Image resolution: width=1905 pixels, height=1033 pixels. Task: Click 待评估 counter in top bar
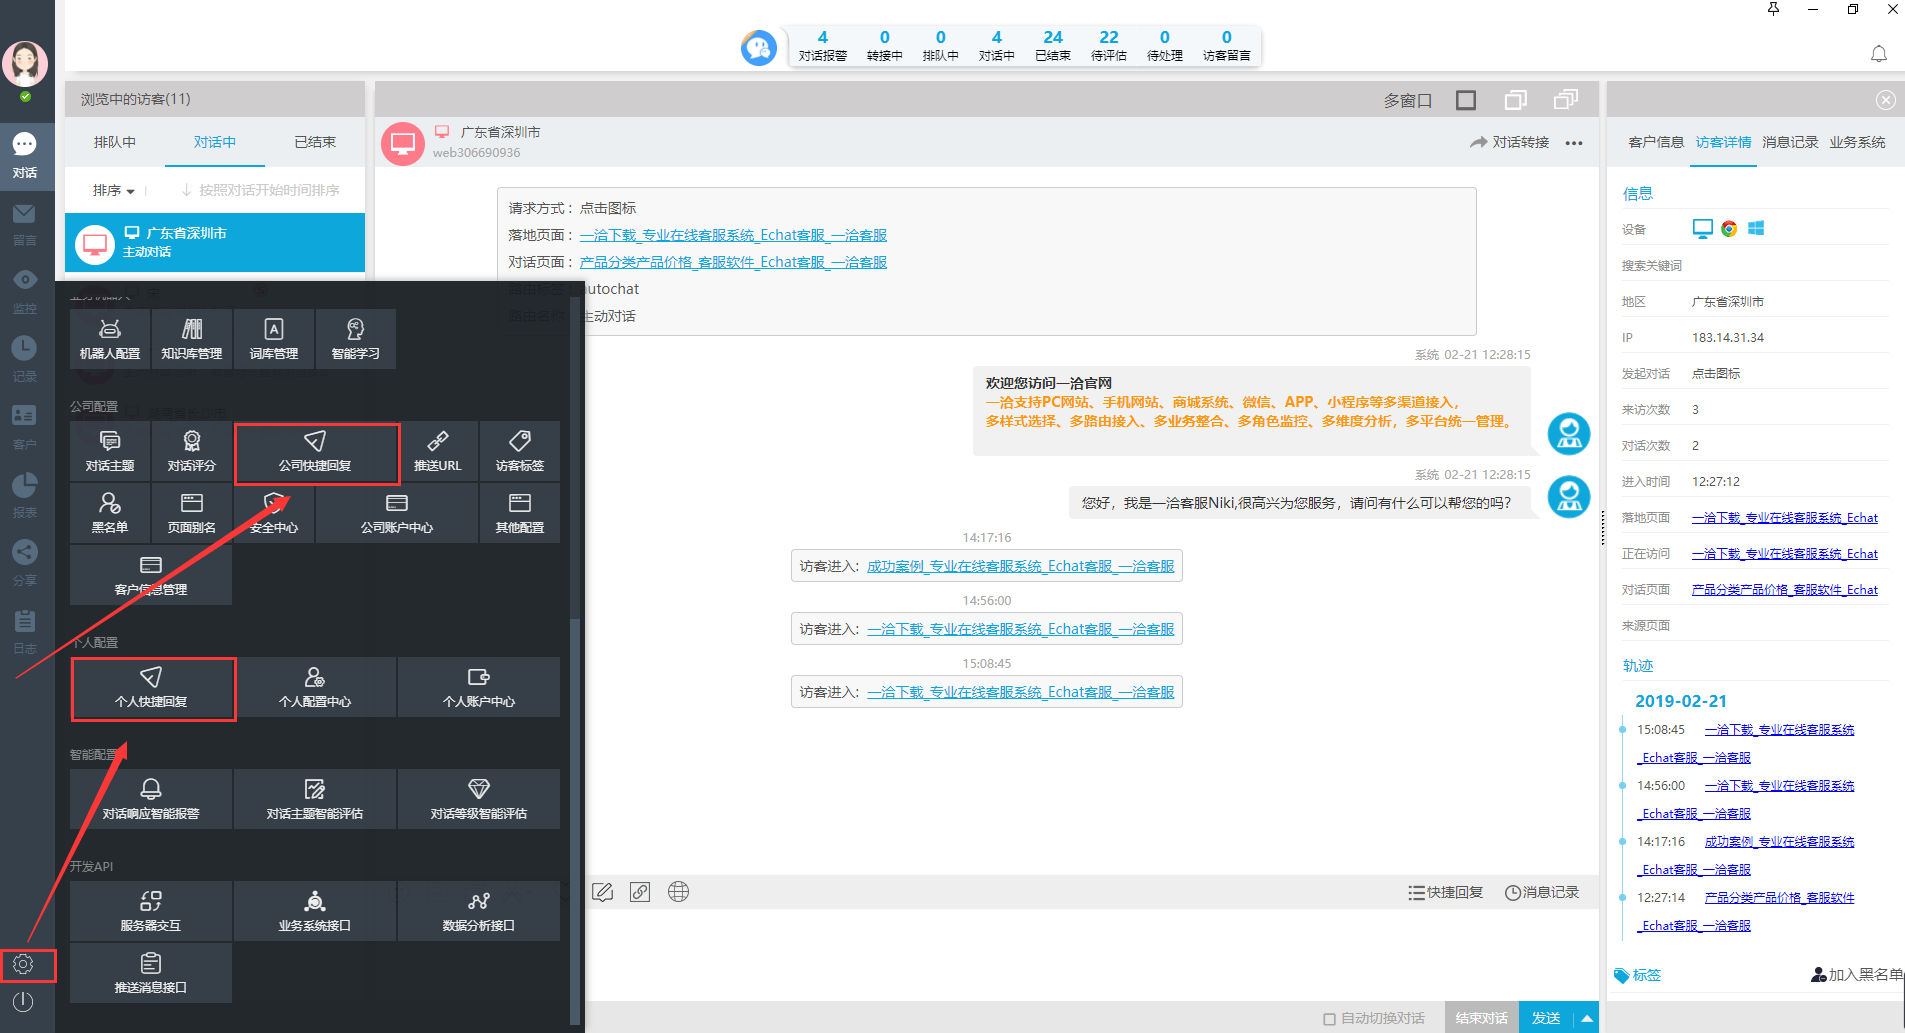point(1108,46)
